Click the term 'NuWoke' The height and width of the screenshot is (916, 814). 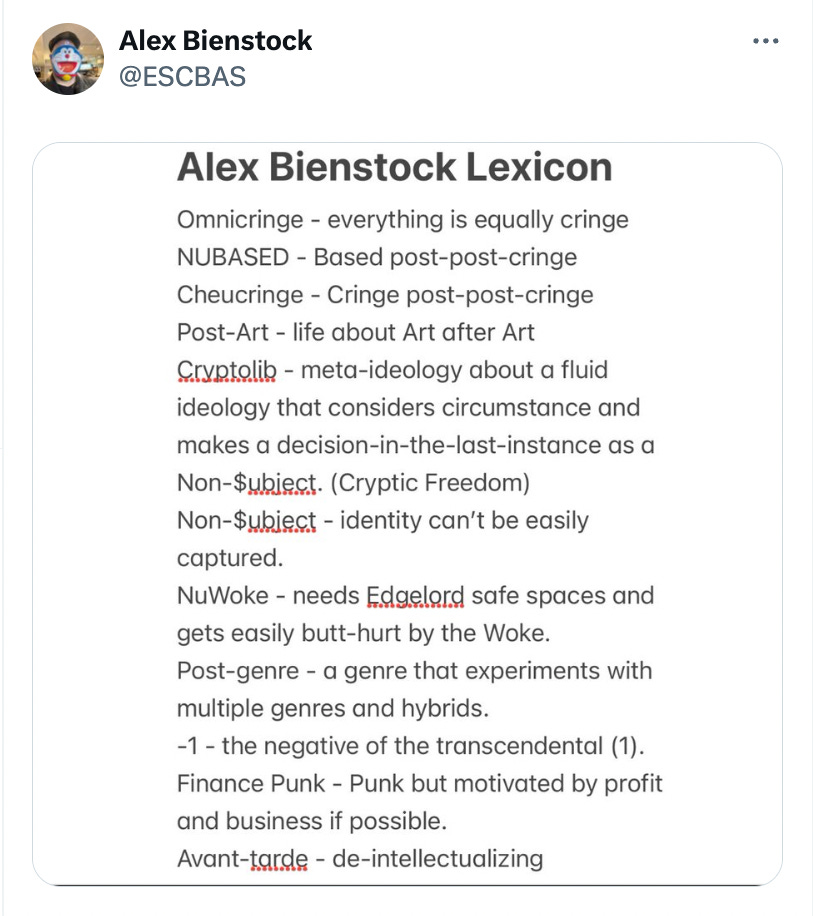click(x=223, y=596)
